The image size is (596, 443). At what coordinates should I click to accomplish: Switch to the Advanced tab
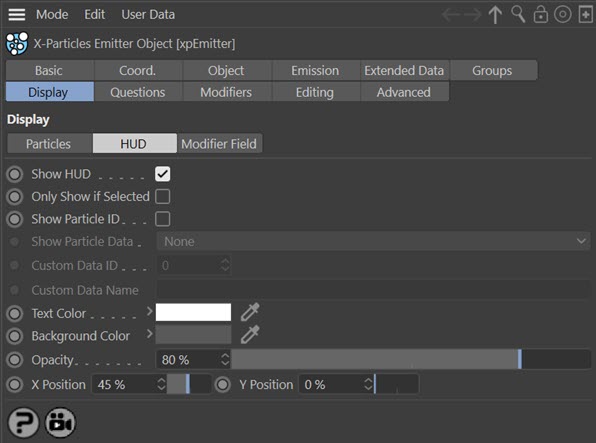(x=404, y=92)
